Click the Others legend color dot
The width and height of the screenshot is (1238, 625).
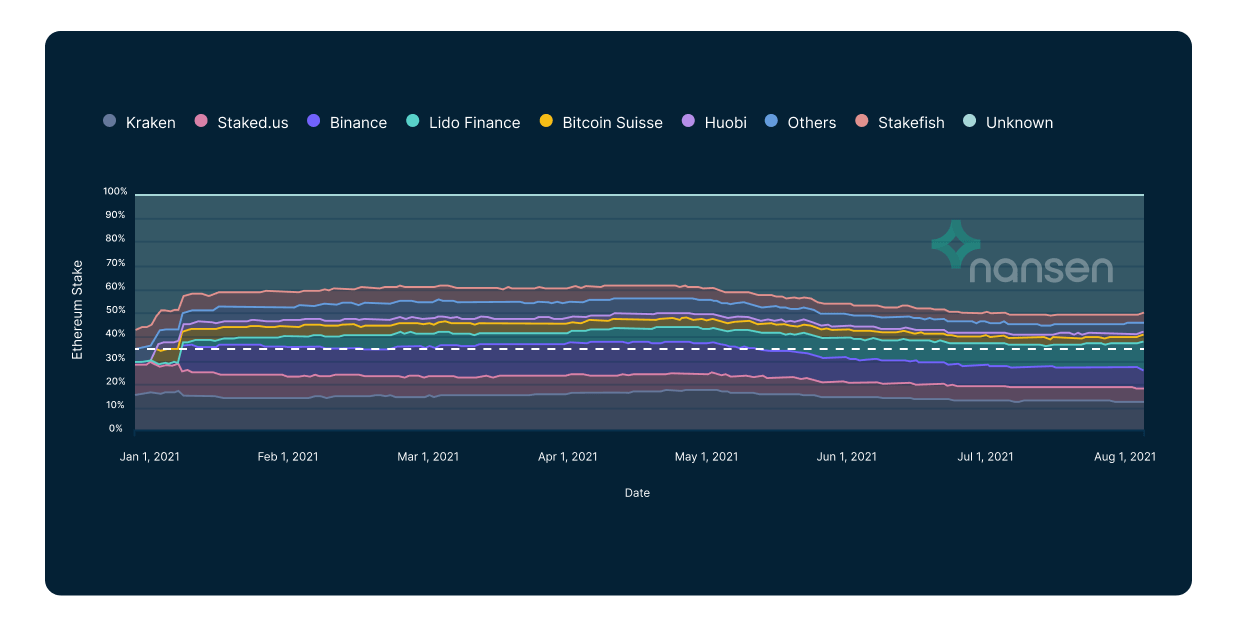coord(771,121)
